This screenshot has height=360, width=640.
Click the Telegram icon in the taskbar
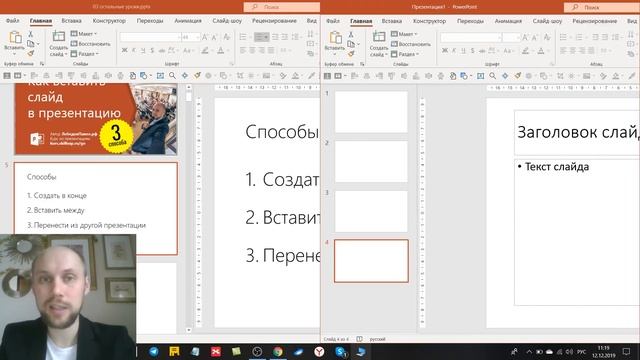tap(154, 351)
